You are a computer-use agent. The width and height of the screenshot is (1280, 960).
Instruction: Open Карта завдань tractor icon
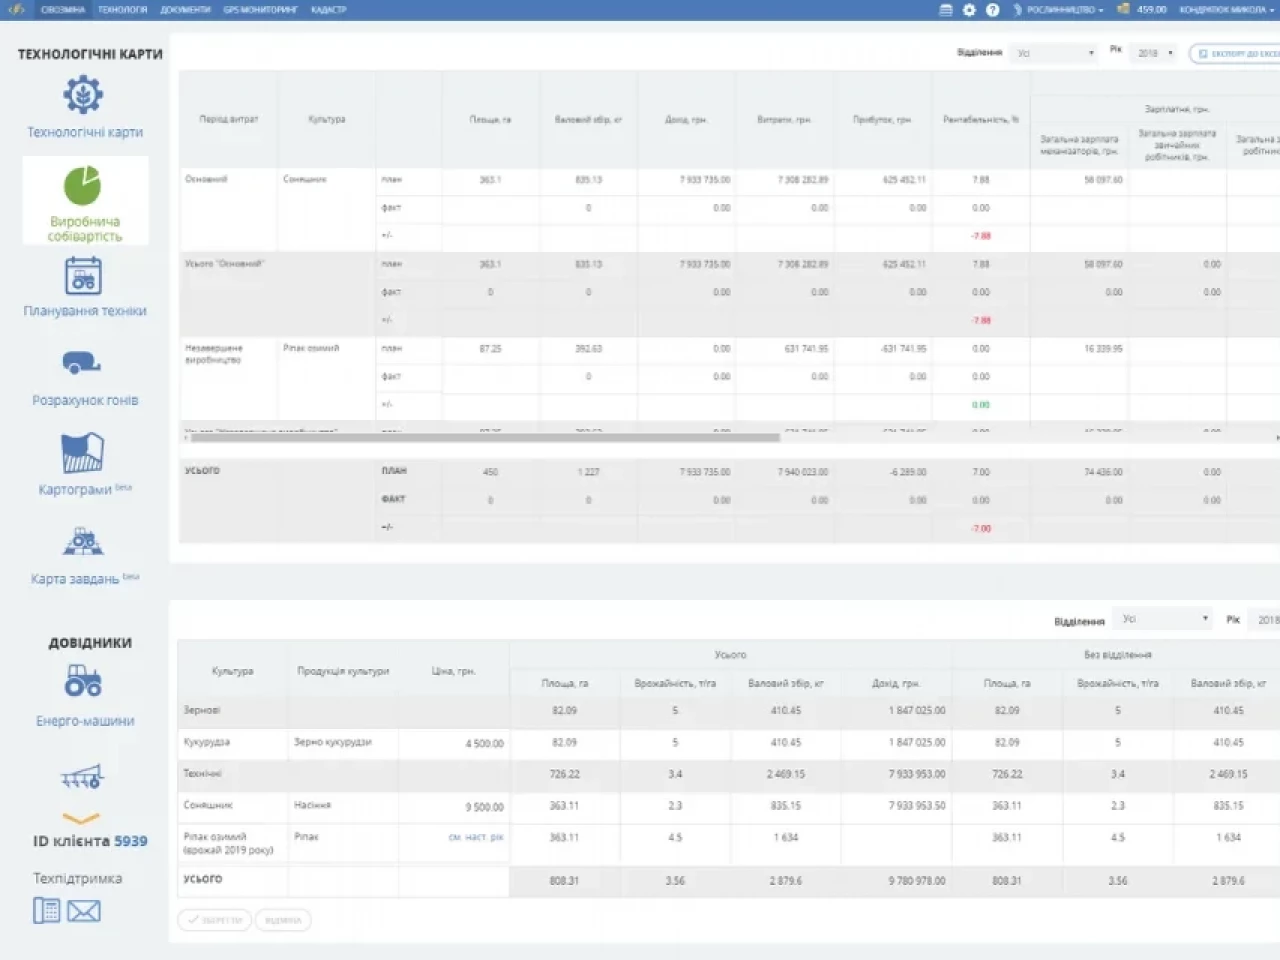coord(83,542)
